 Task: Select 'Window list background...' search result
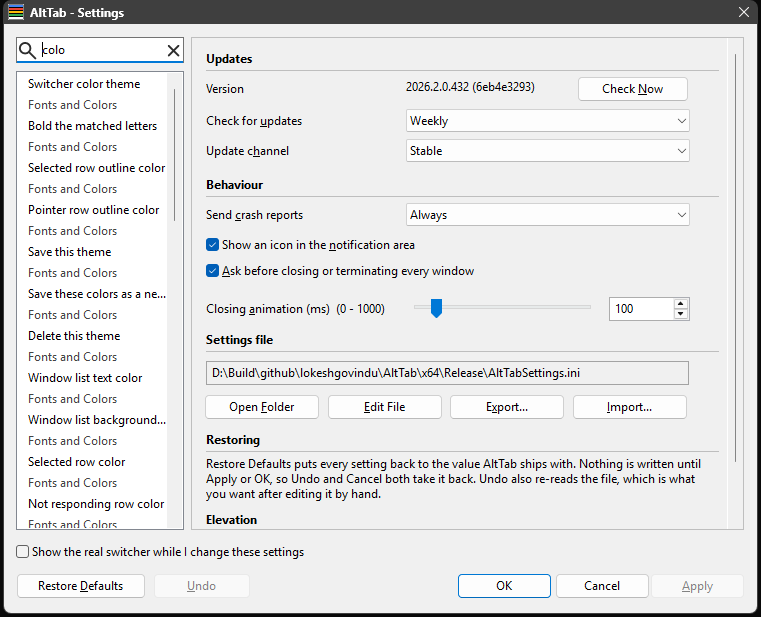coord(97,419)
